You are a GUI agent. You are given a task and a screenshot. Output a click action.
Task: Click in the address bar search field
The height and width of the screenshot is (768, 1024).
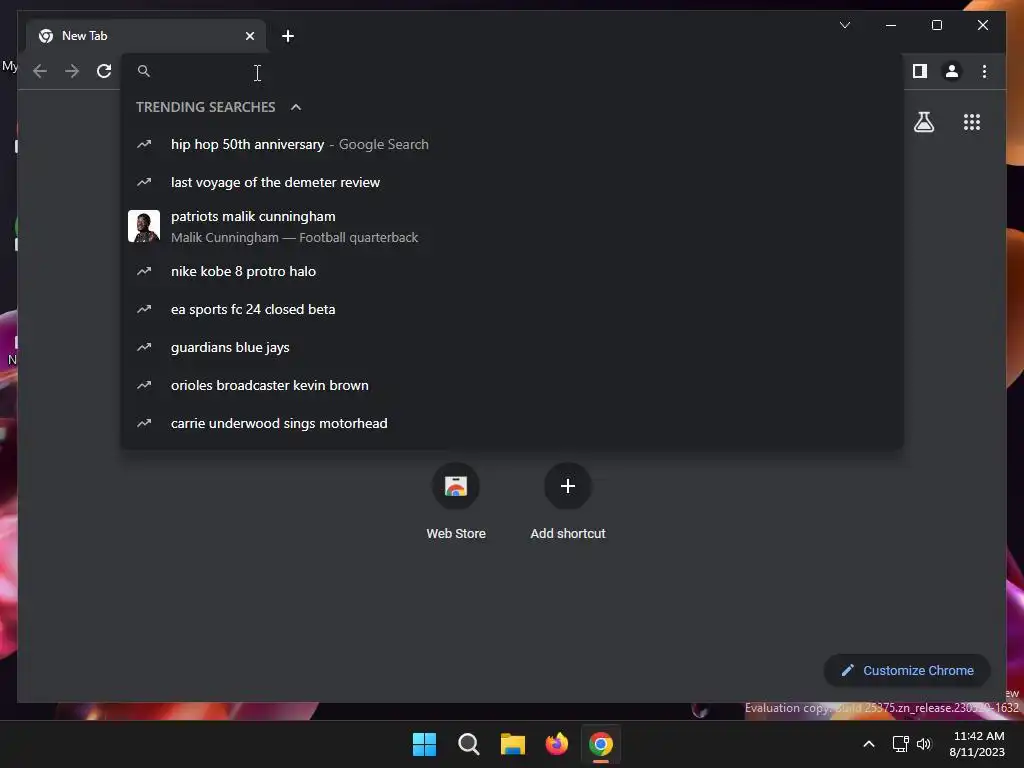512,71
